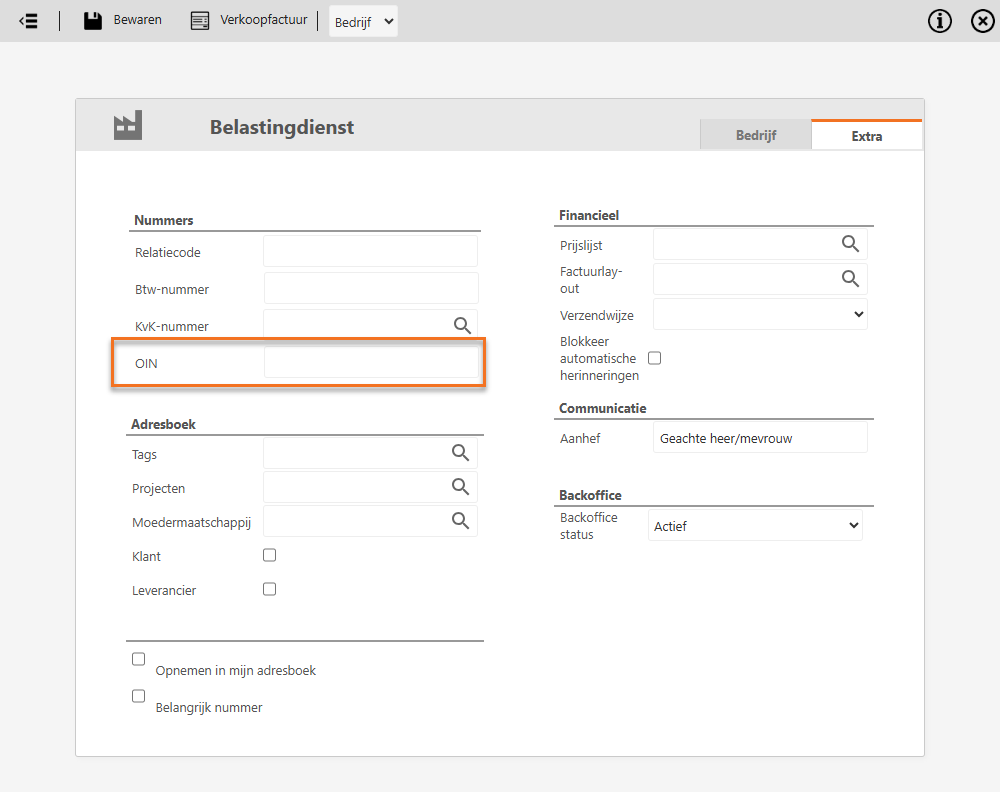Open the Bedrijf dropdown in the toolbar
Viewport: 1000px width, 792px height.
[x=363, y=22]
